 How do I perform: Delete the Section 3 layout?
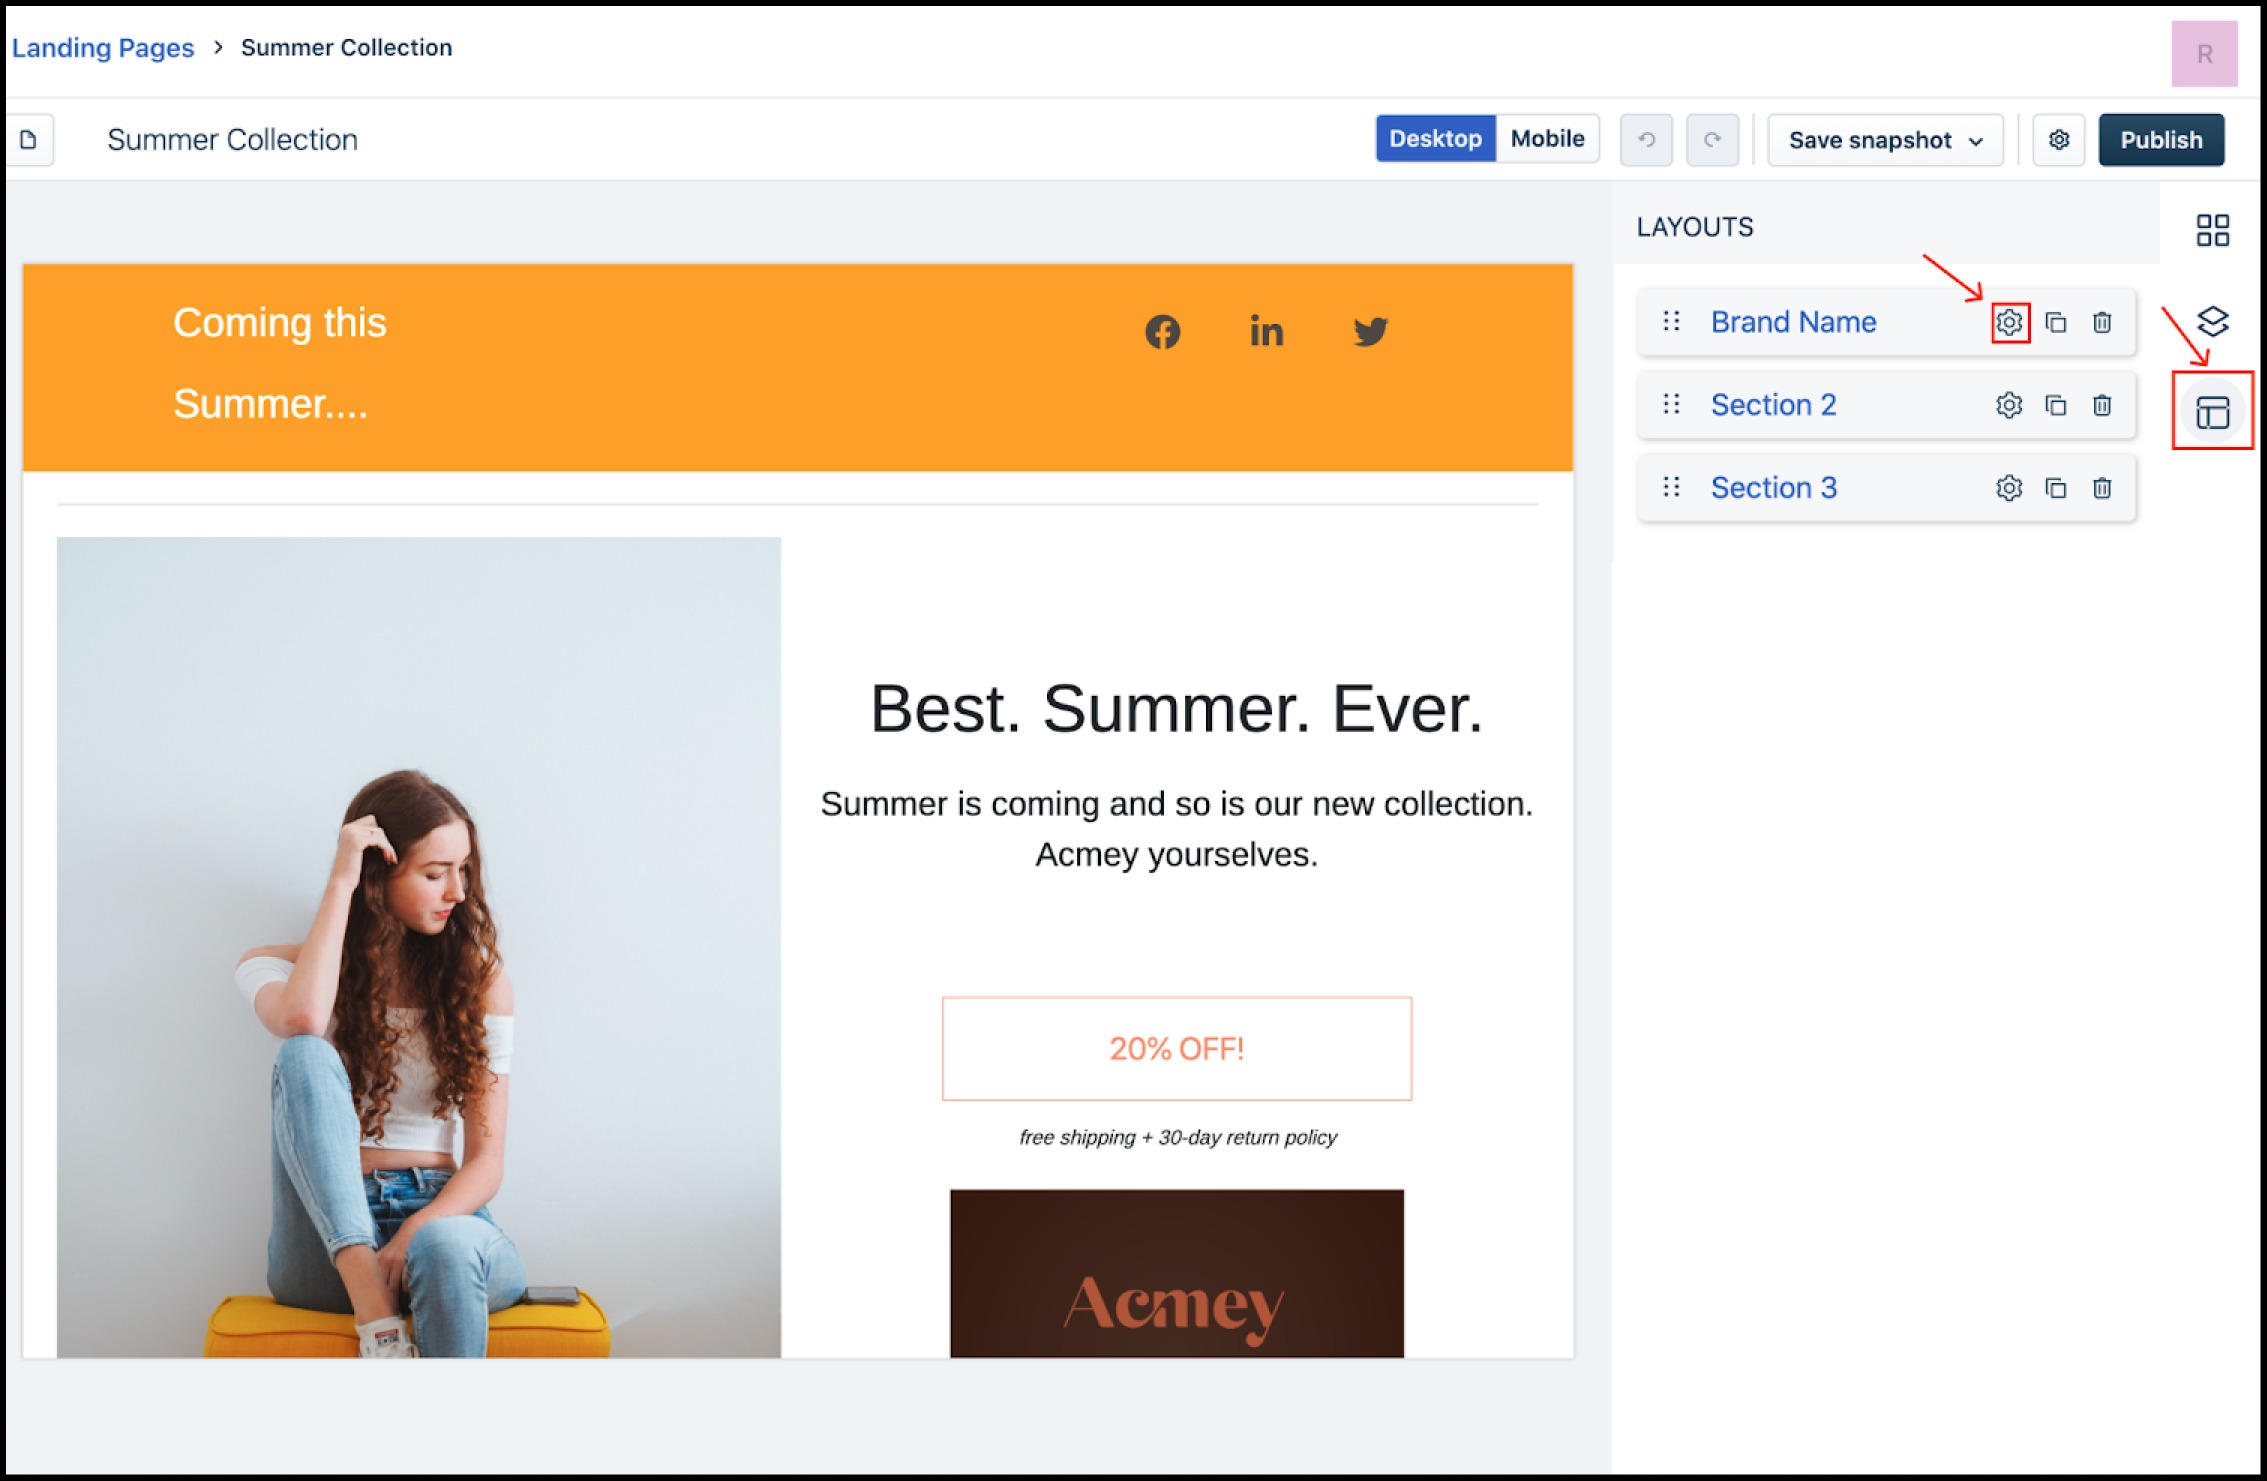click(2102, 488)
